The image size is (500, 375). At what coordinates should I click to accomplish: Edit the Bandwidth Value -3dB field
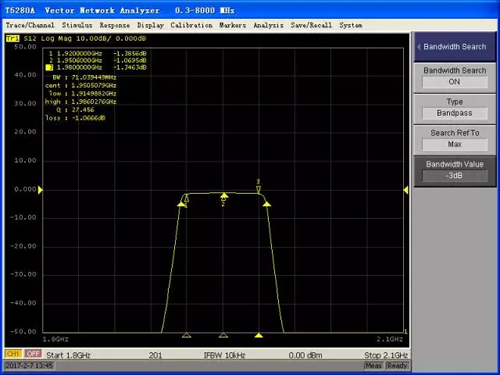454,176
